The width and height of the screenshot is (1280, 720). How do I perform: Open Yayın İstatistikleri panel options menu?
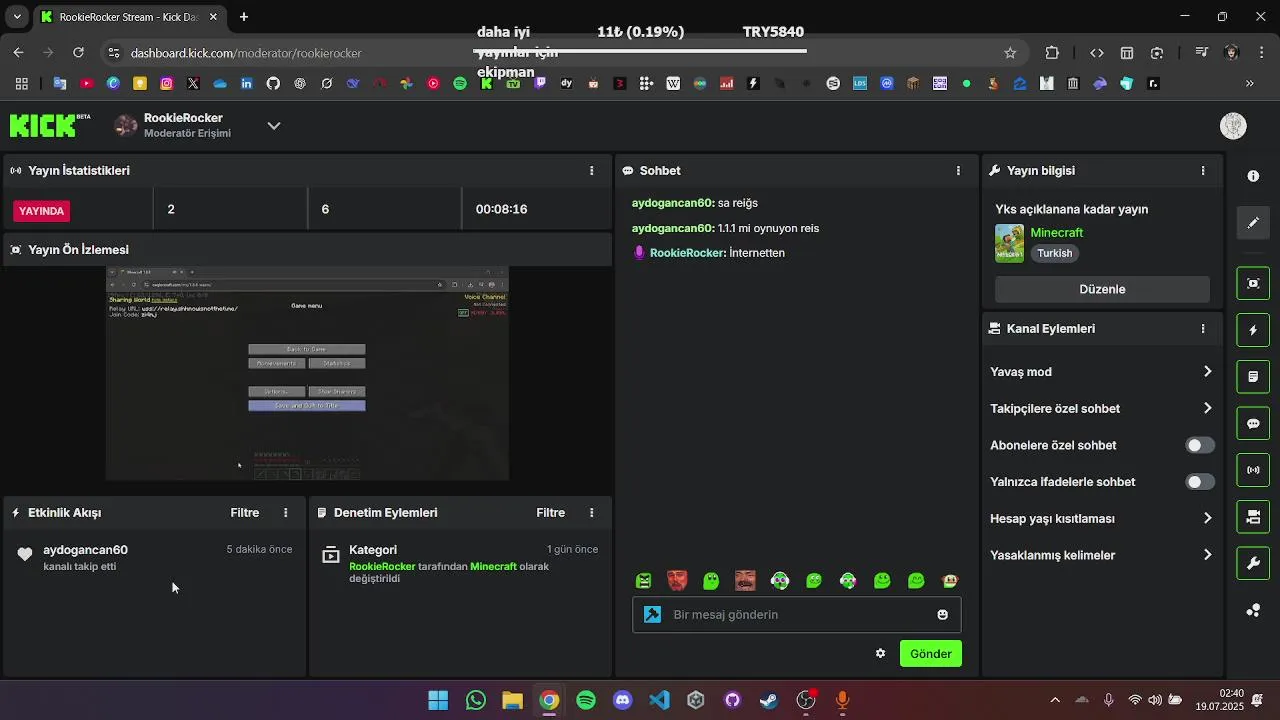point(592,171)
